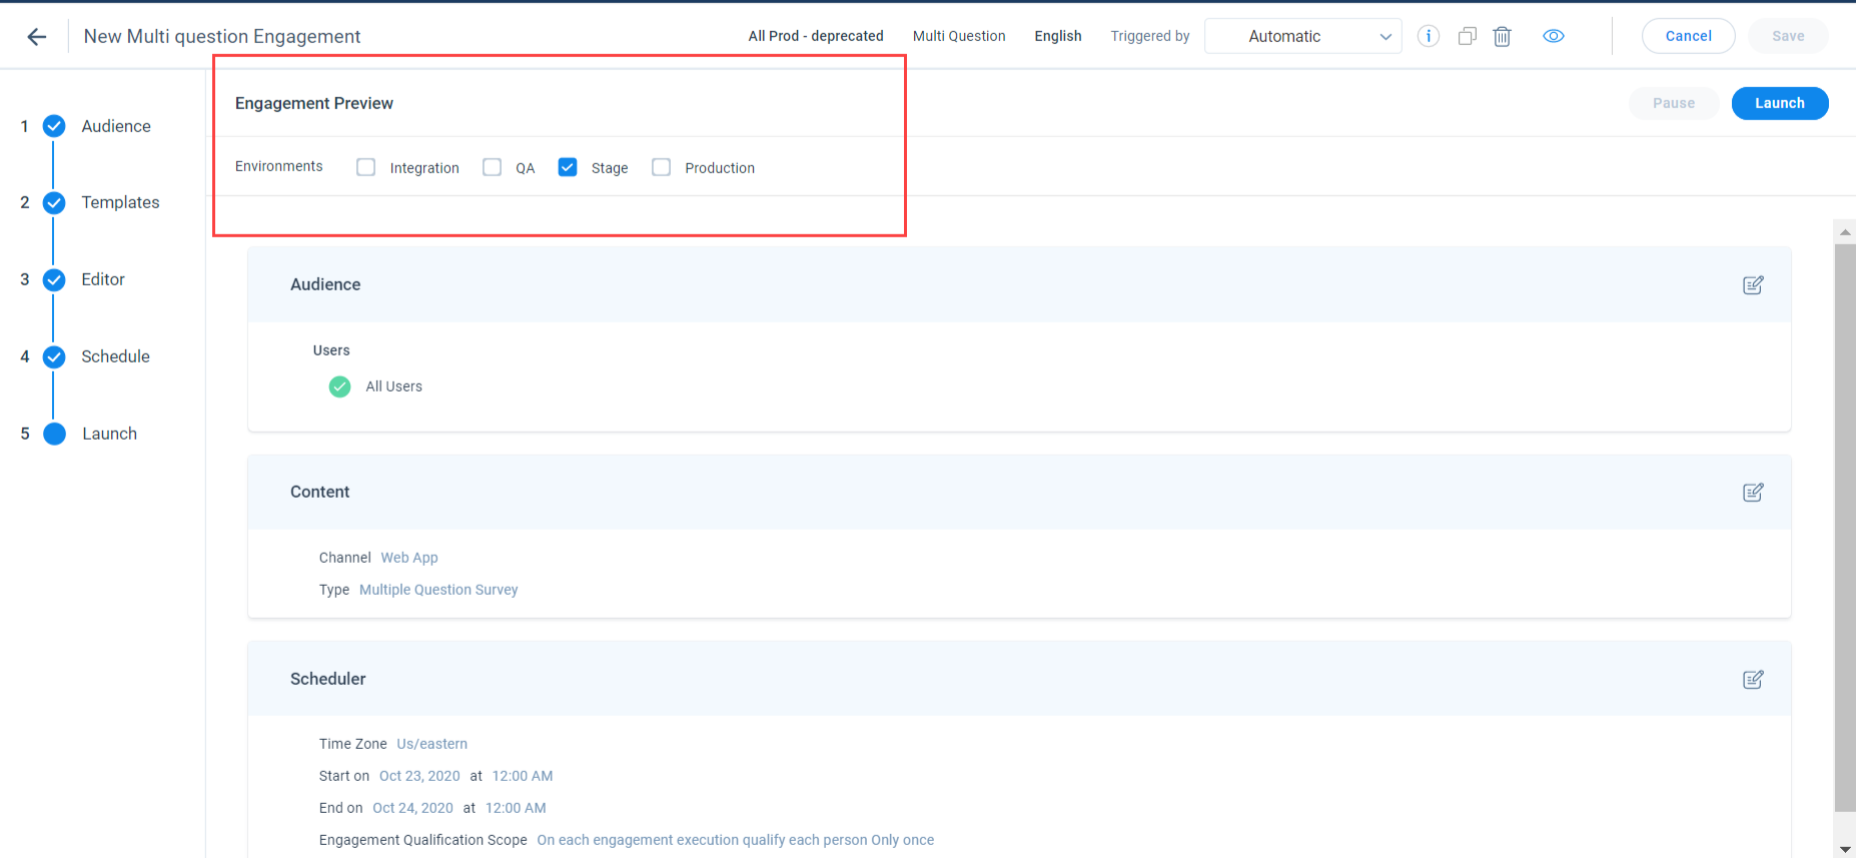Screen dimensions: 1856x858
Task: Go to the Schedule step
Action: click(x=115, y=356)
